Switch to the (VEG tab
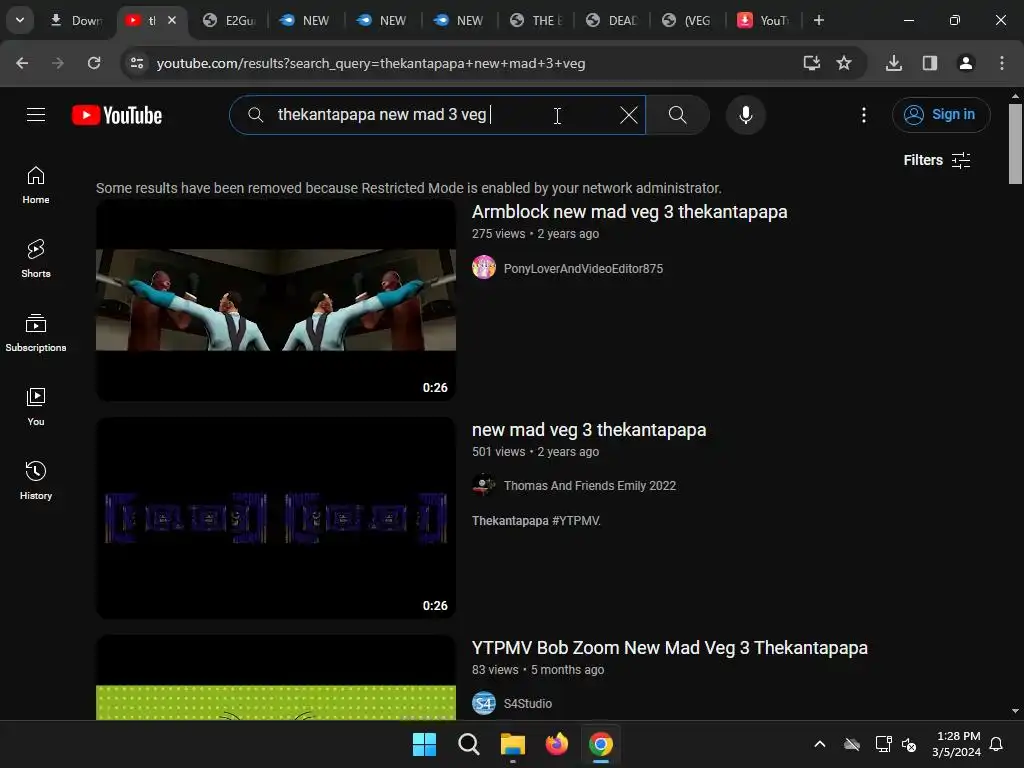Image resolution: width=1024 pixels, height=768 pixels. coord(687,21)
